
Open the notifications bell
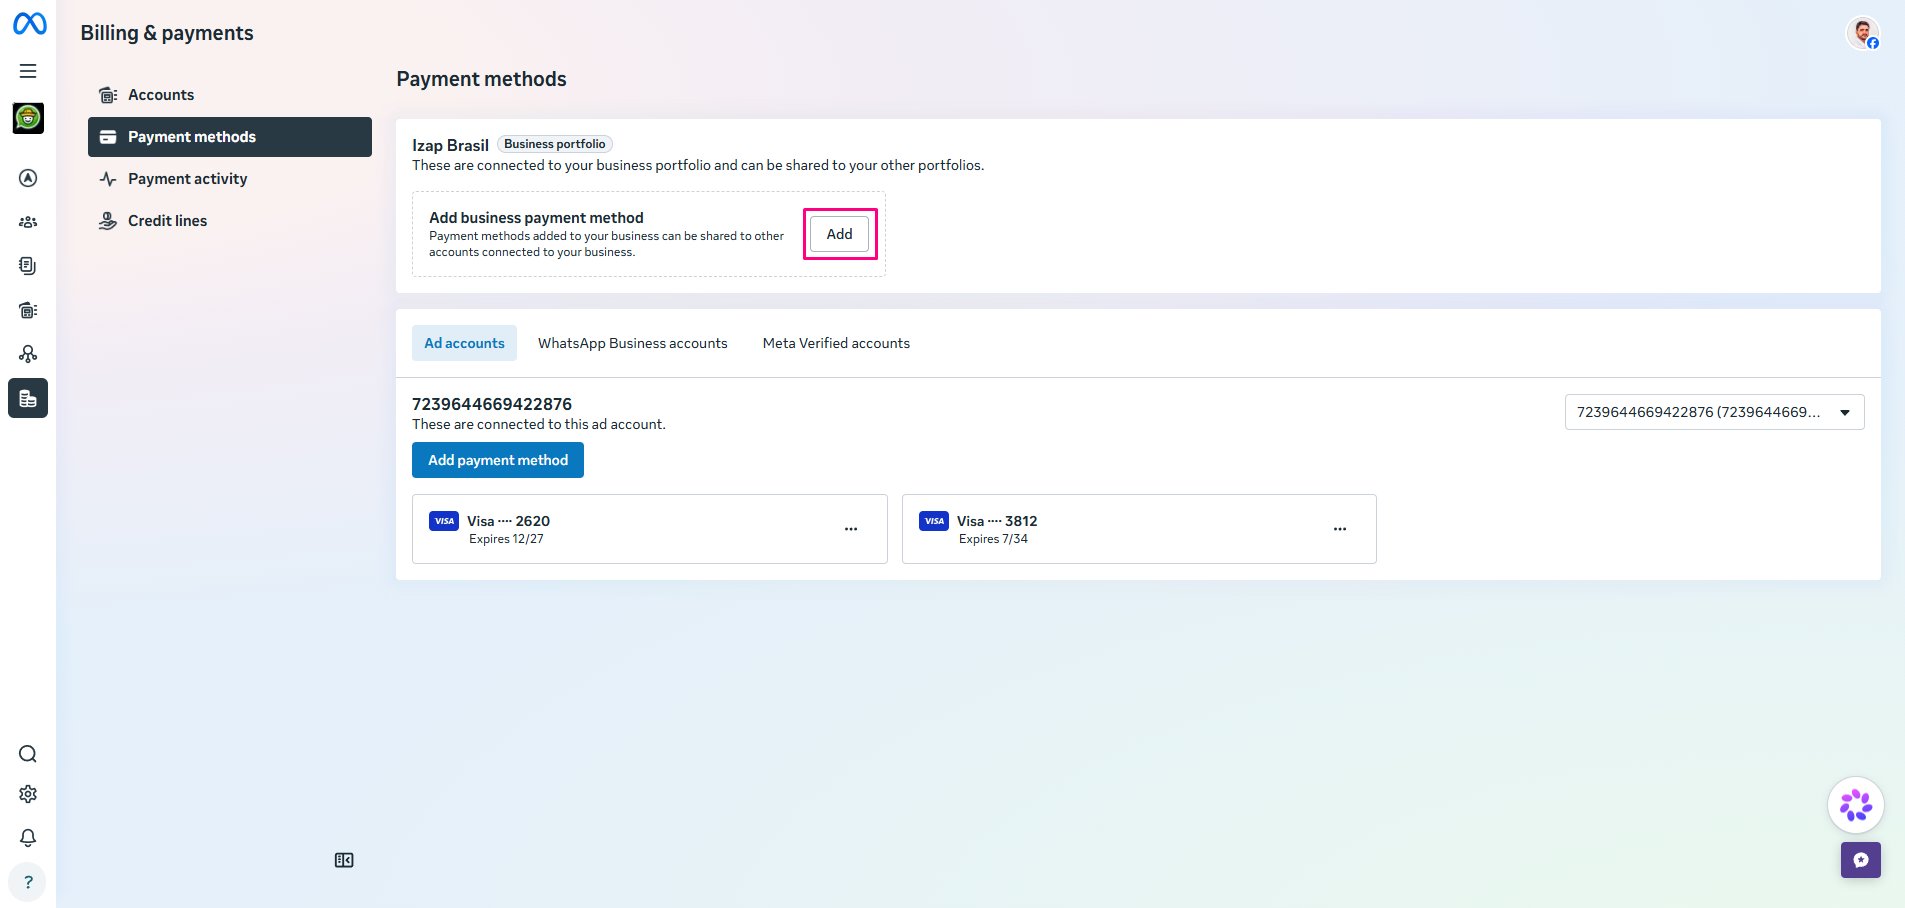pos(28,838)
